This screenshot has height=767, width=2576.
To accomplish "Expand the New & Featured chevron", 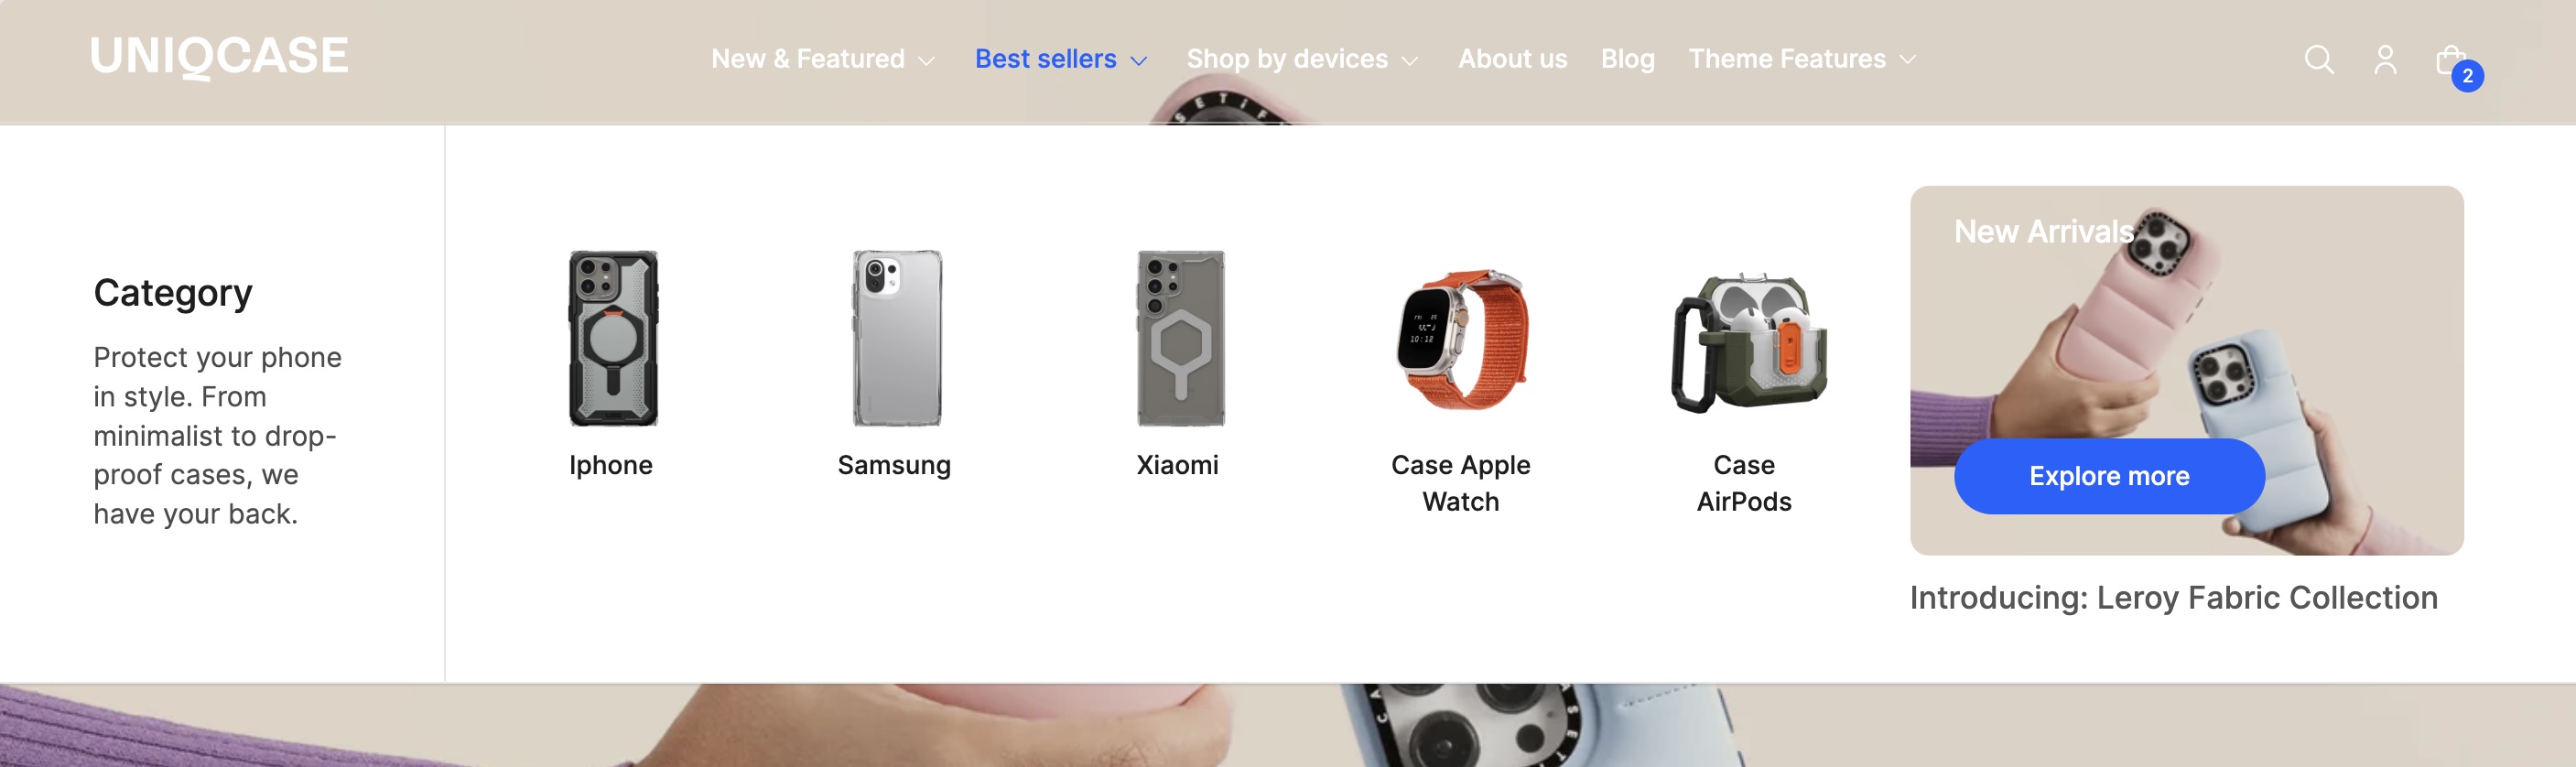I will coord(927,61).
